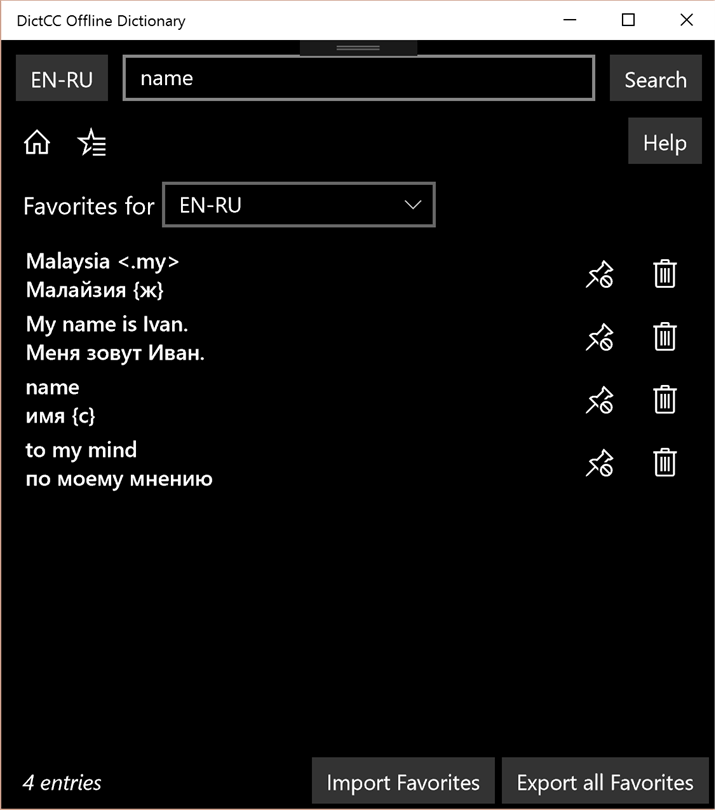
Task: Unpin the Malaysia favorite entry
Action: point(599,275)
